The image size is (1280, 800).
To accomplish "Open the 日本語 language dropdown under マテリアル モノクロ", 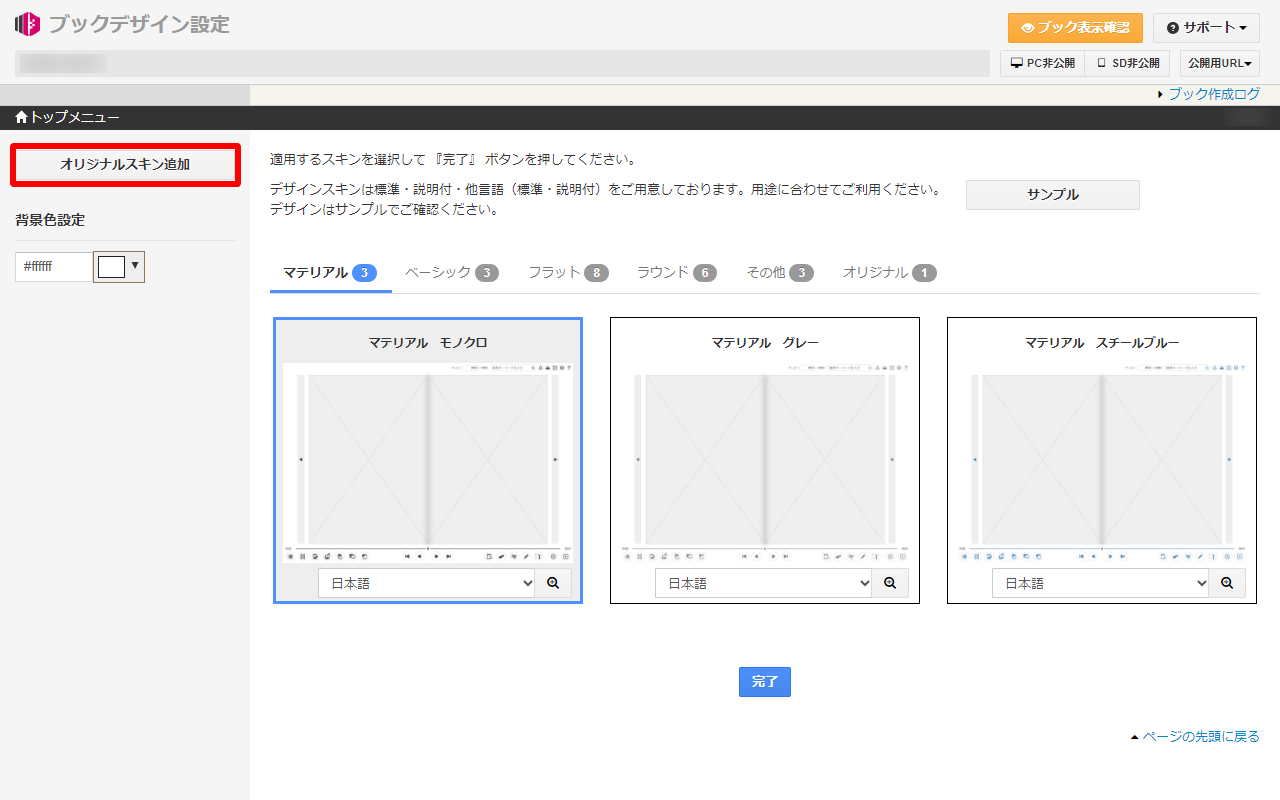I will coord(426,582).
